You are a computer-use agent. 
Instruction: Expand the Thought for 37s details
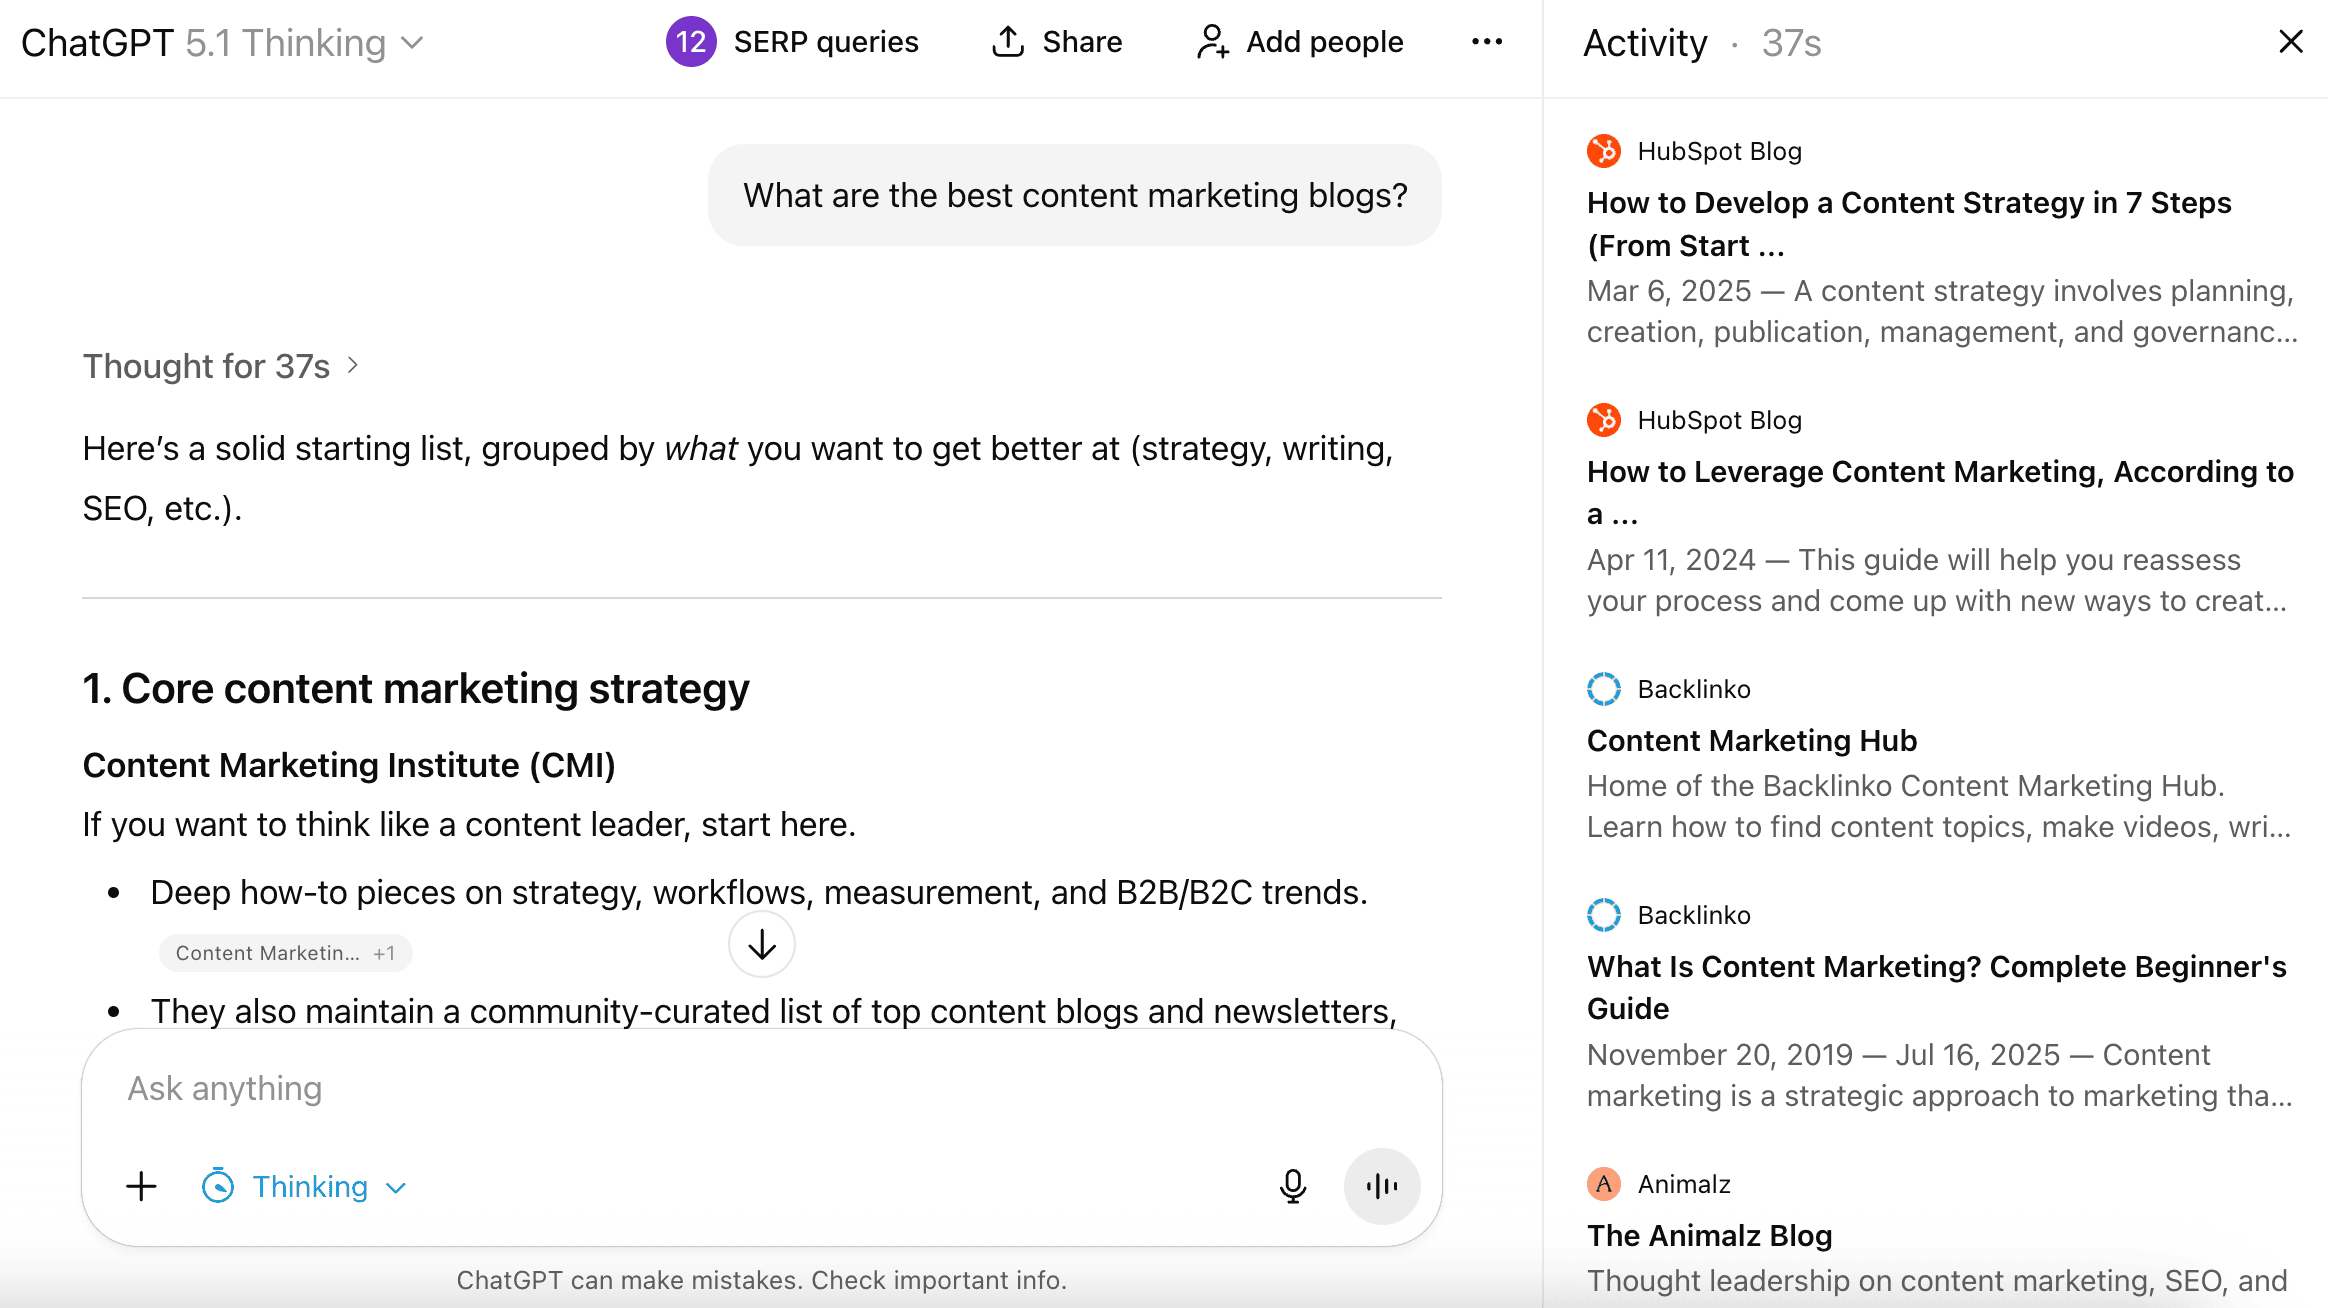click(220, 366)
